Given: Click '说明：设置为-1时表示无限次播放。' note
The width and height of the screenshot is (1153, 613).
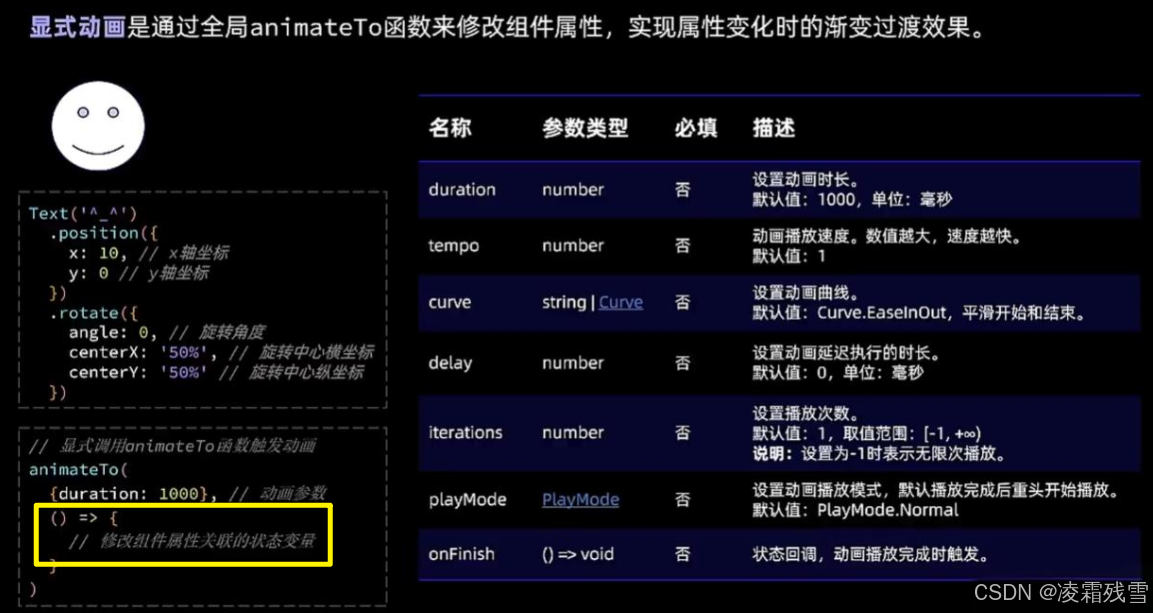Looking at the screenshot, I should coord(879,452).
